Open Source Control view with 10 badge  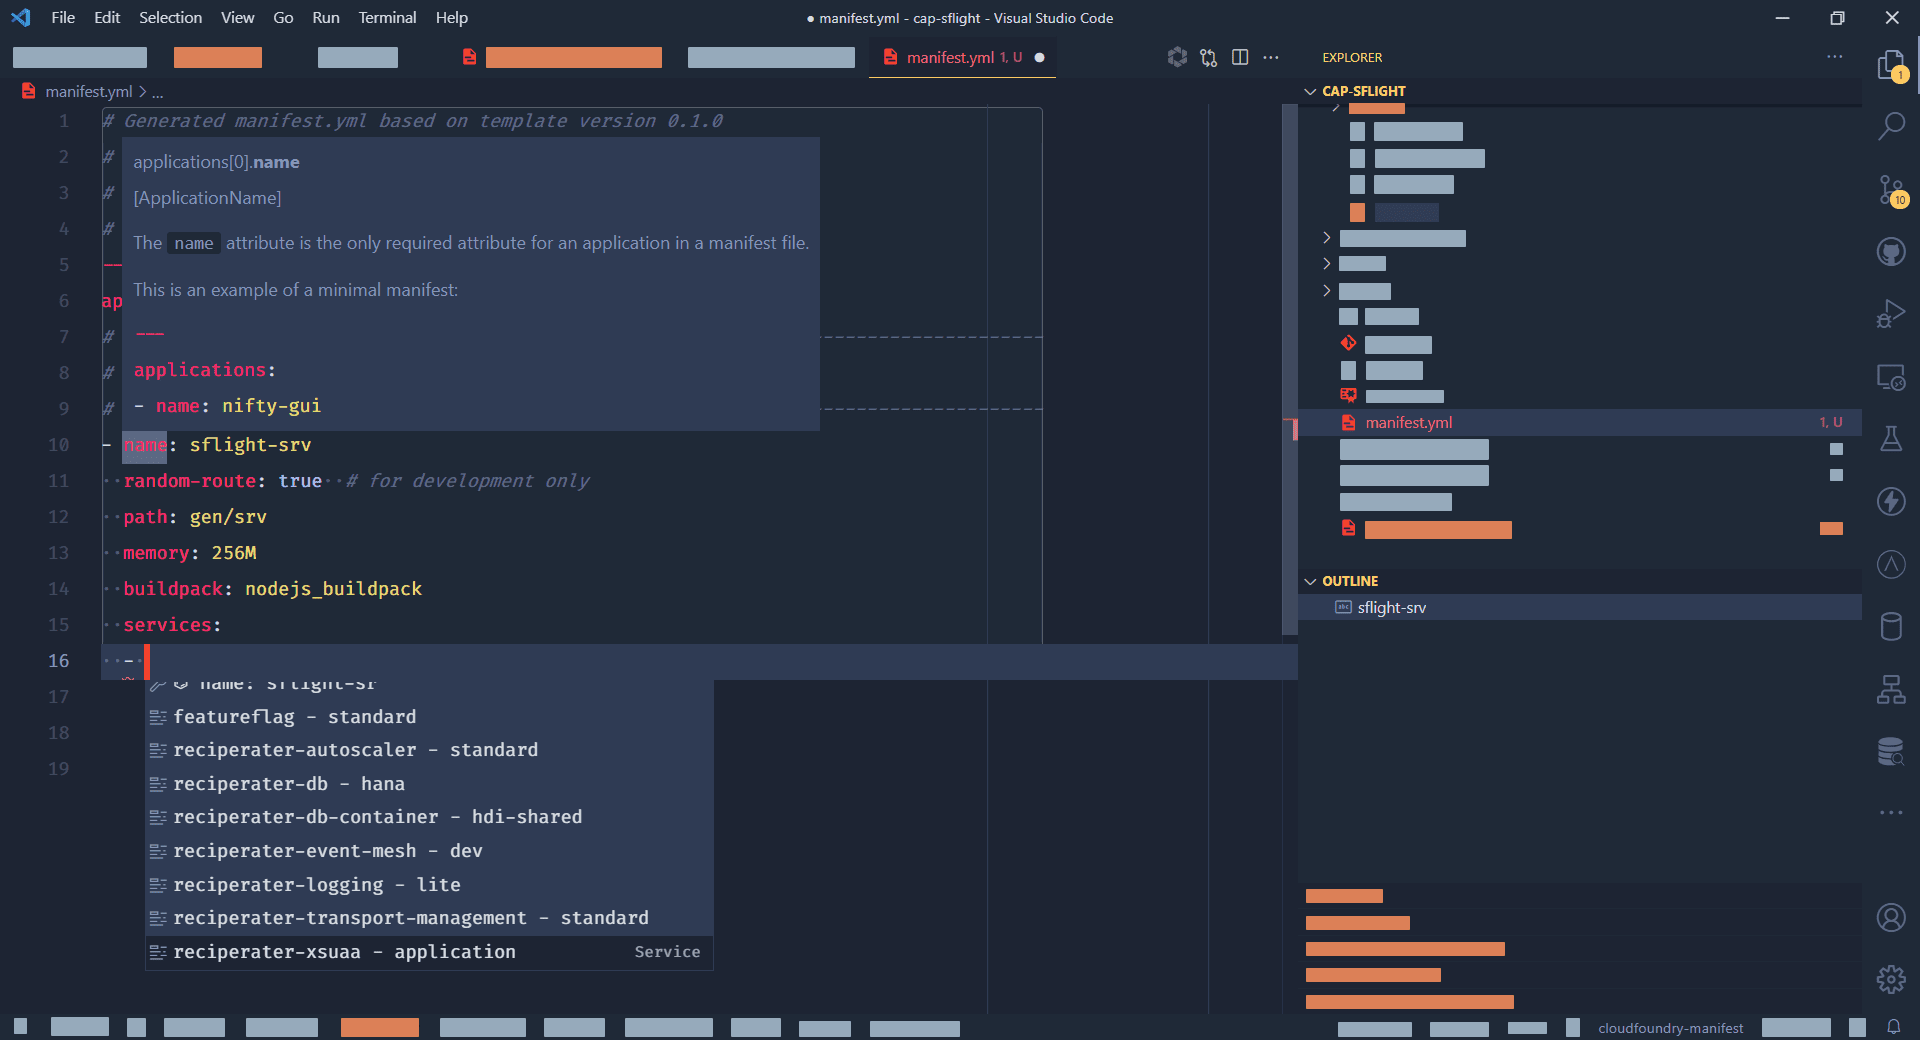(x=1891, y=190)
